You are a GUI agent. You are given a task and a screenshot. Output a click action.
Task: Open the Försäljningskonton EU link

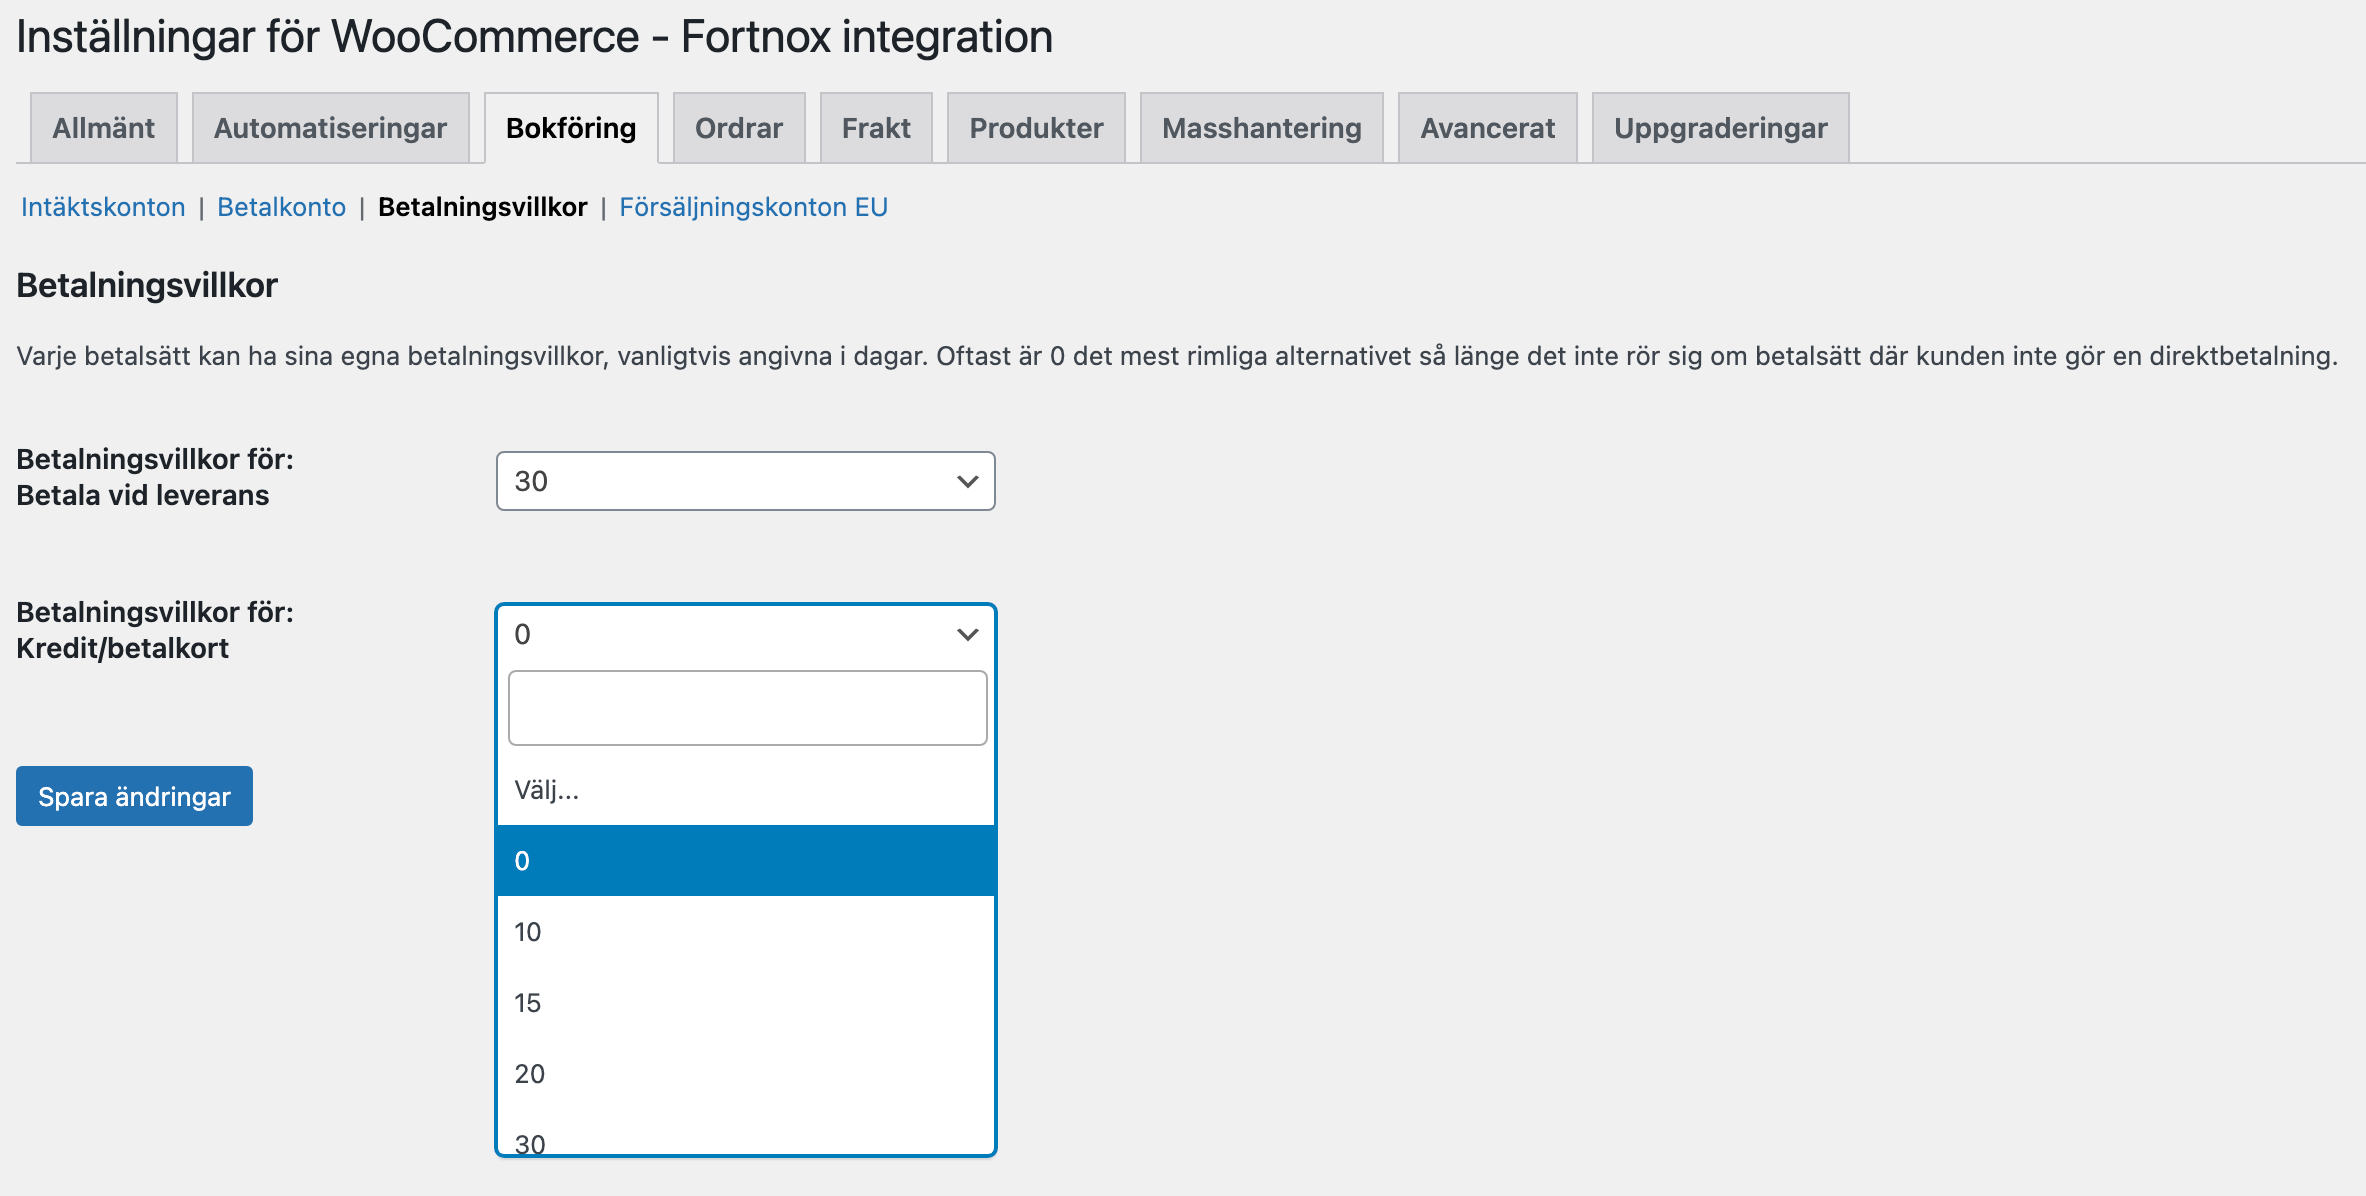pos(755,207)
